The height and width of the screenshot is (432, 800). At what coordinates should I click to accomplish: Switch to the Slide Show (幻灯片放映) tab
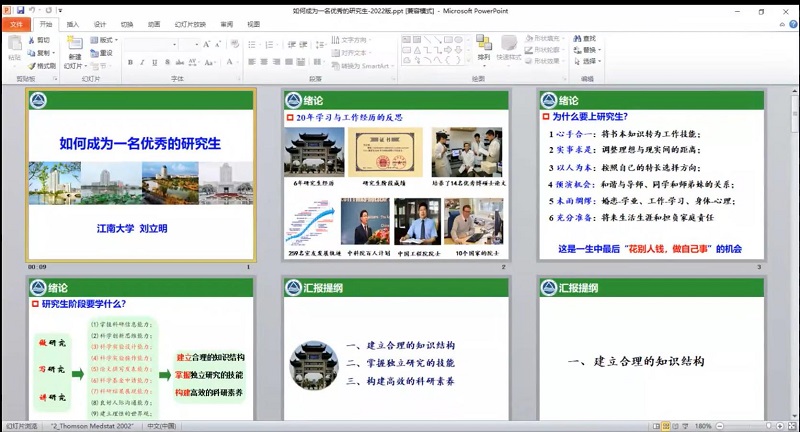(x=192, y=23)
